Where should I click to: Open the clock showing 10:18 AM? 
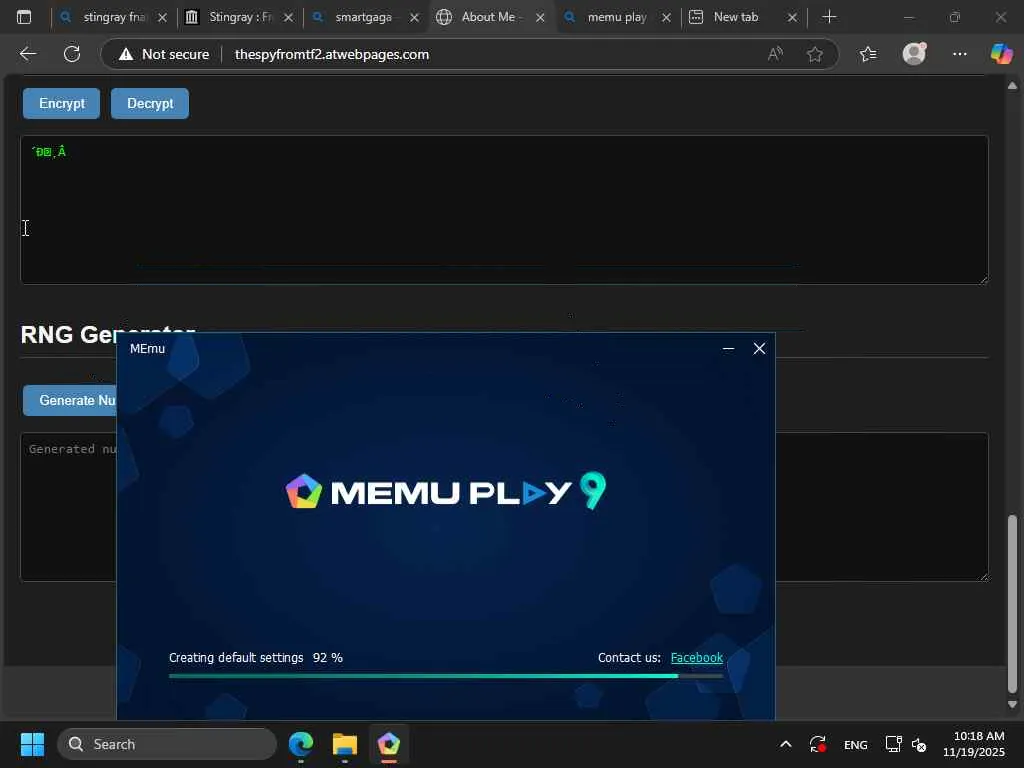(x=973, y=744)
